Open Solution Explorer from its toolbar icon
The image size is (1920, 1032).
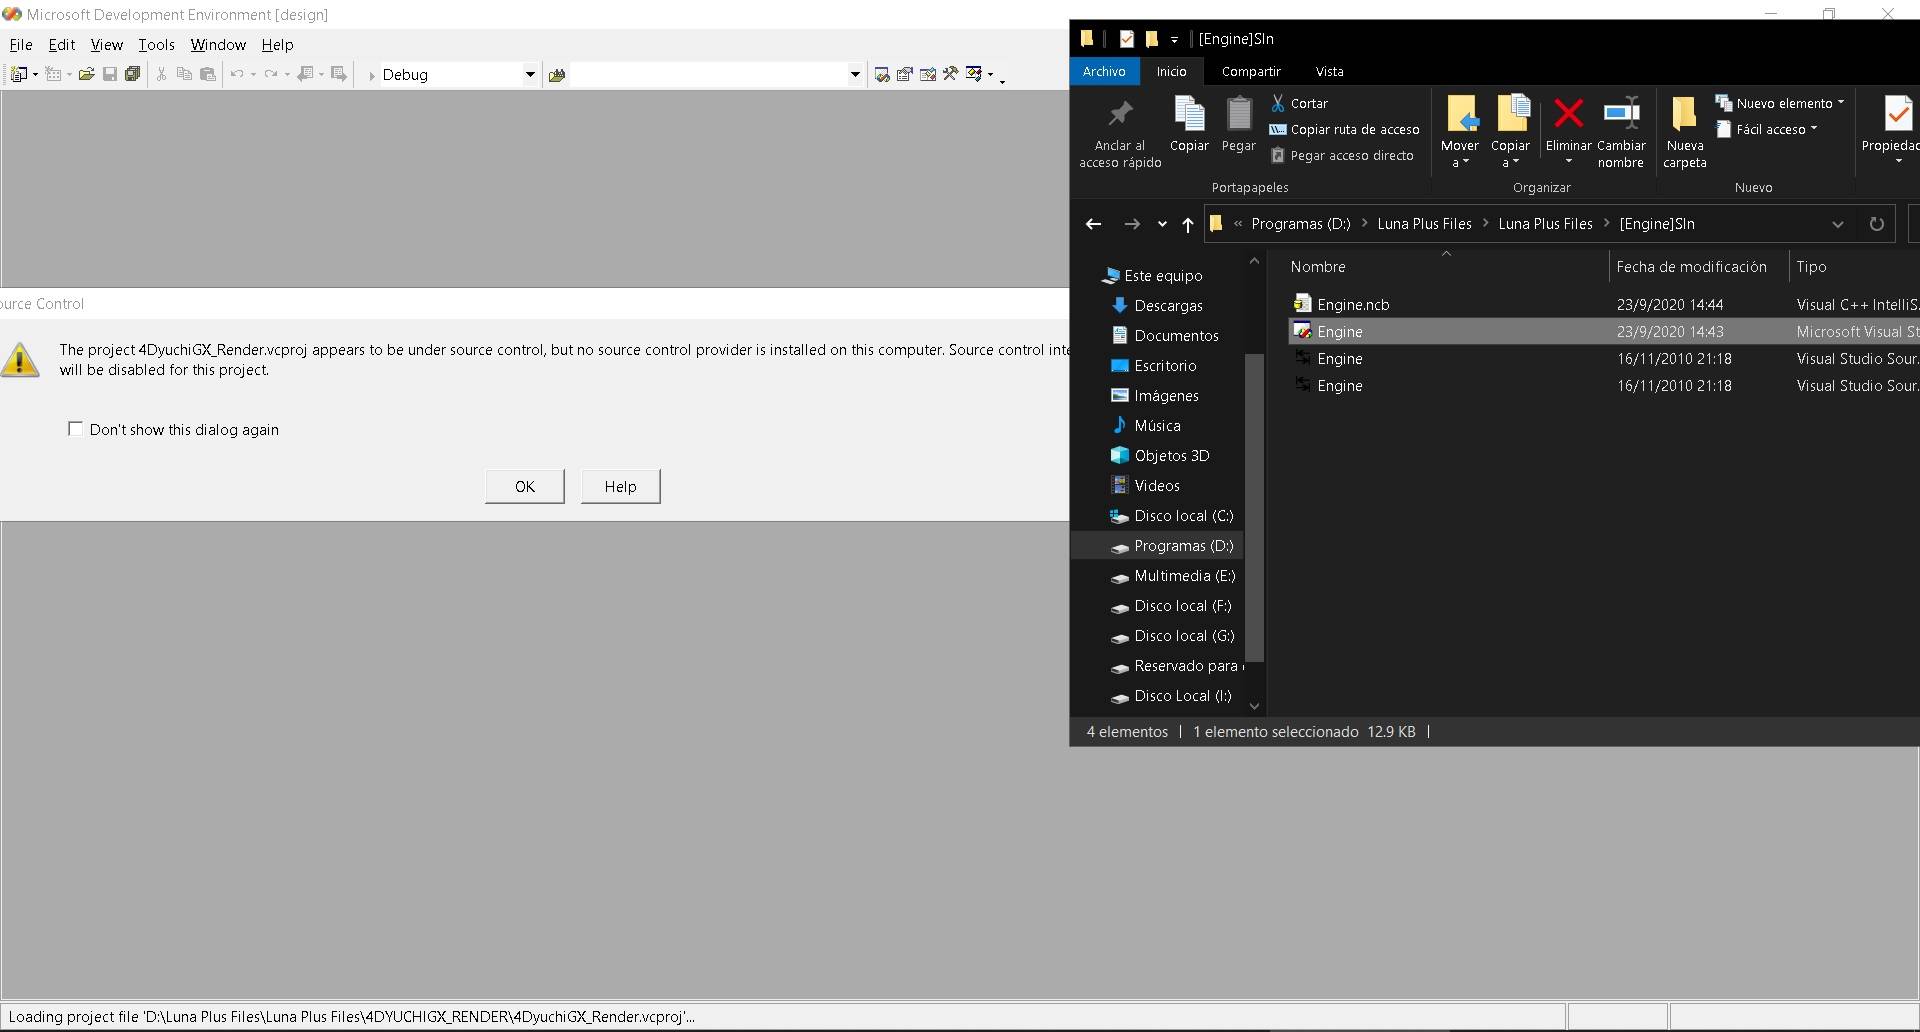(882, 74)
